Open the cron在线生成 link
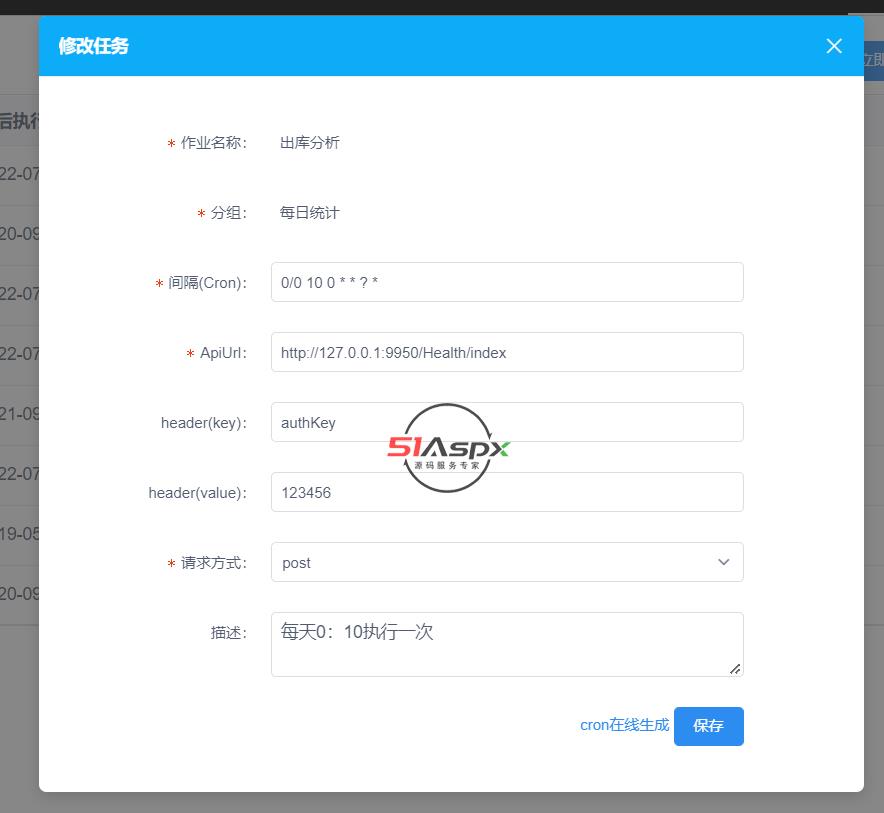884x813 pixels. click(x=624, y=725)
